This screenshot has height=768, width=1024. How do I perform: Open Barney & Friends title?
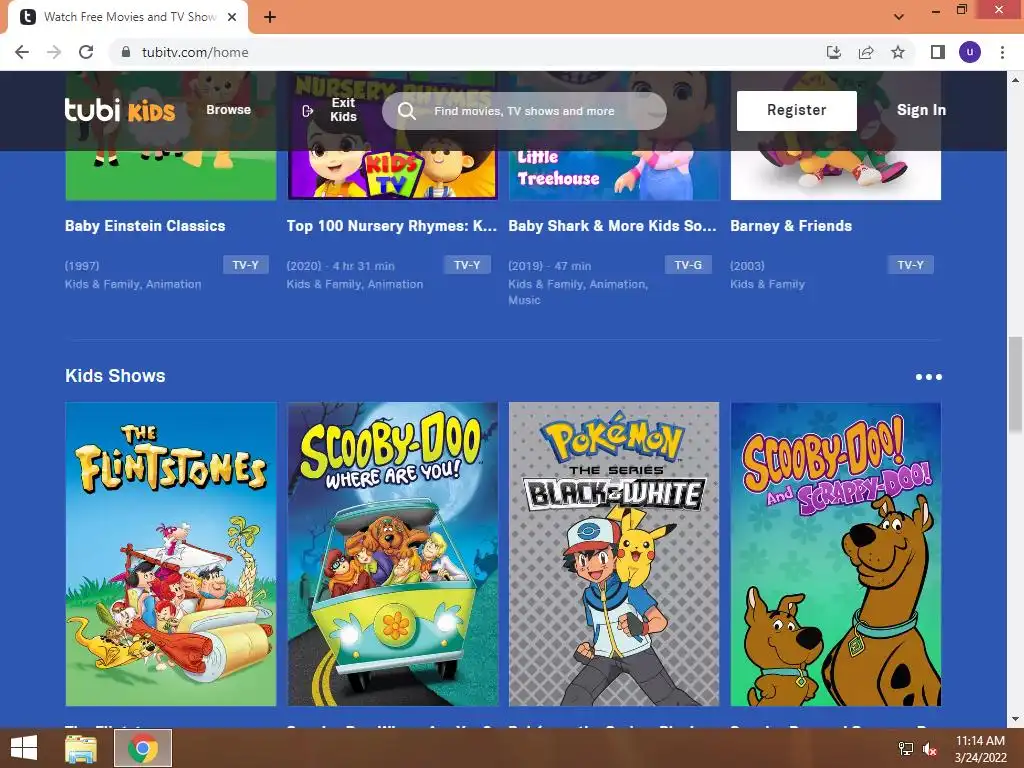(x=791, y=226)
